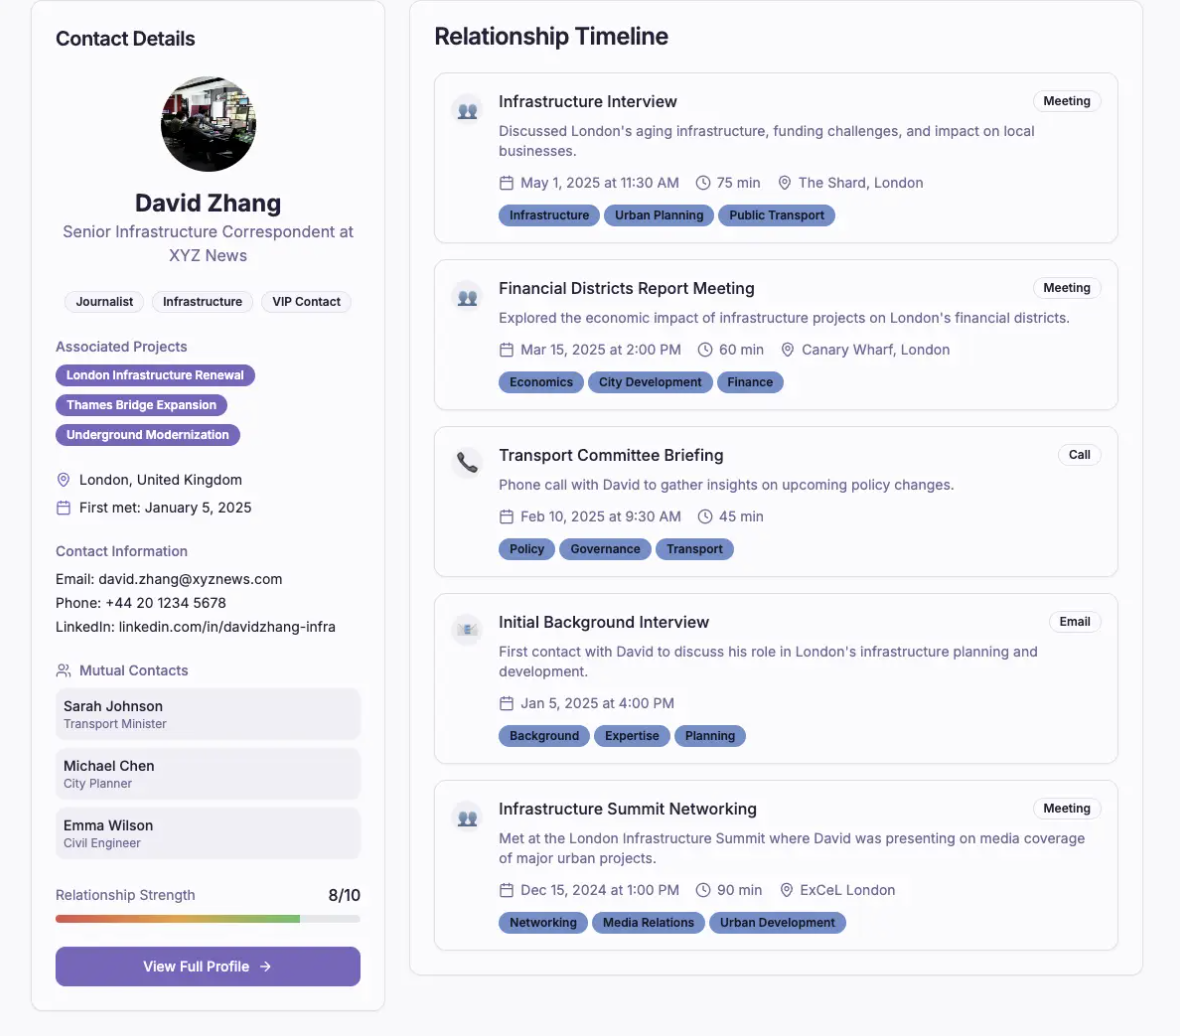Image resolution: width=1180 pixels, height=1036 pixels.
Task: Click the clock icon next to 75 min
Action: (703, 183)
